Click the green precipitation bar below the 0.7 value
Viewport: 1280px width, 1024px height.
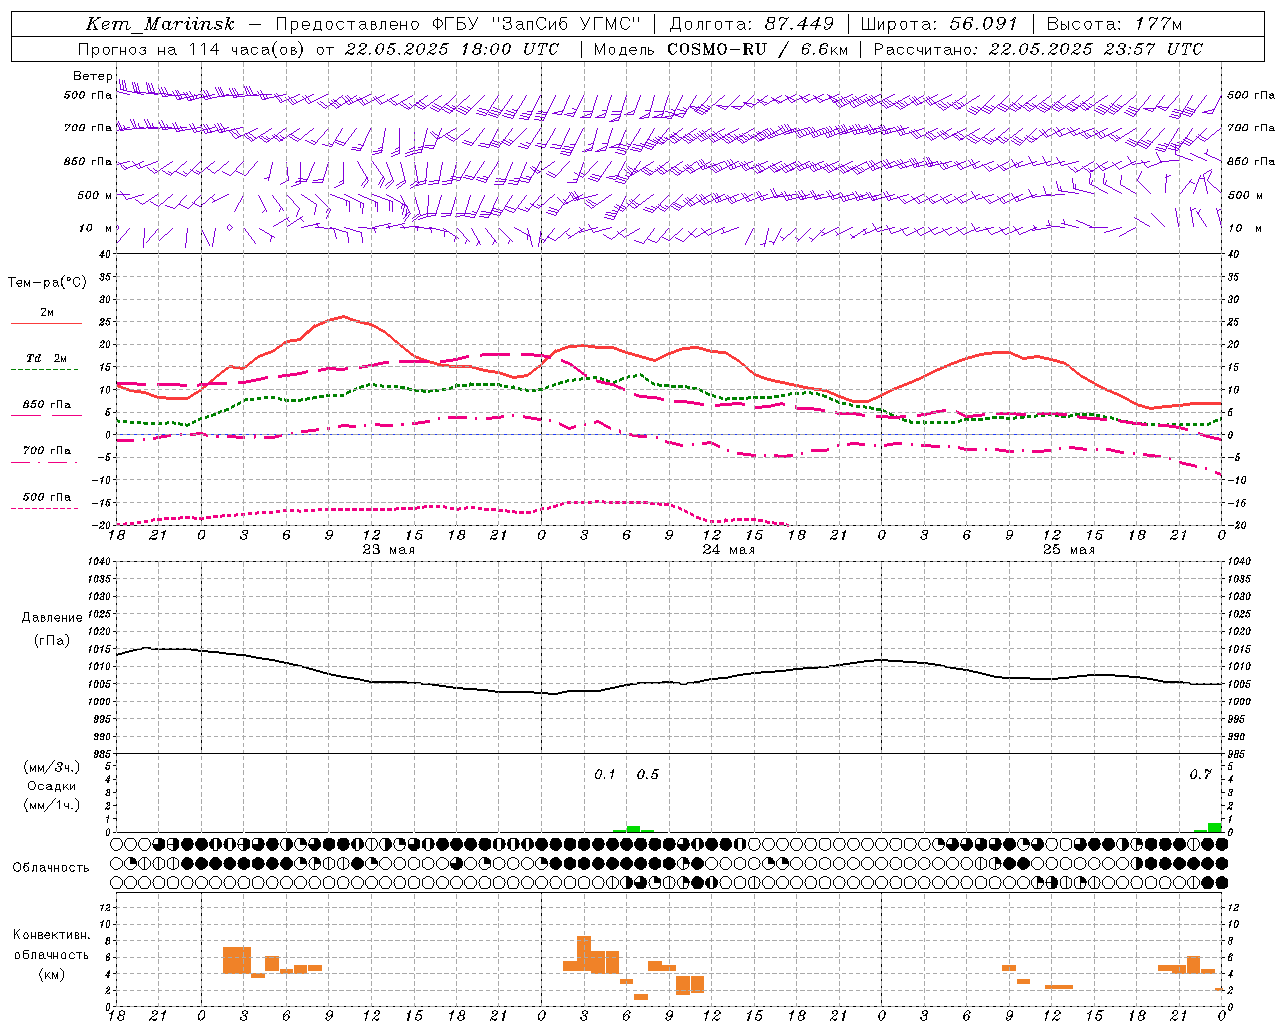[x=1214, y=827]
